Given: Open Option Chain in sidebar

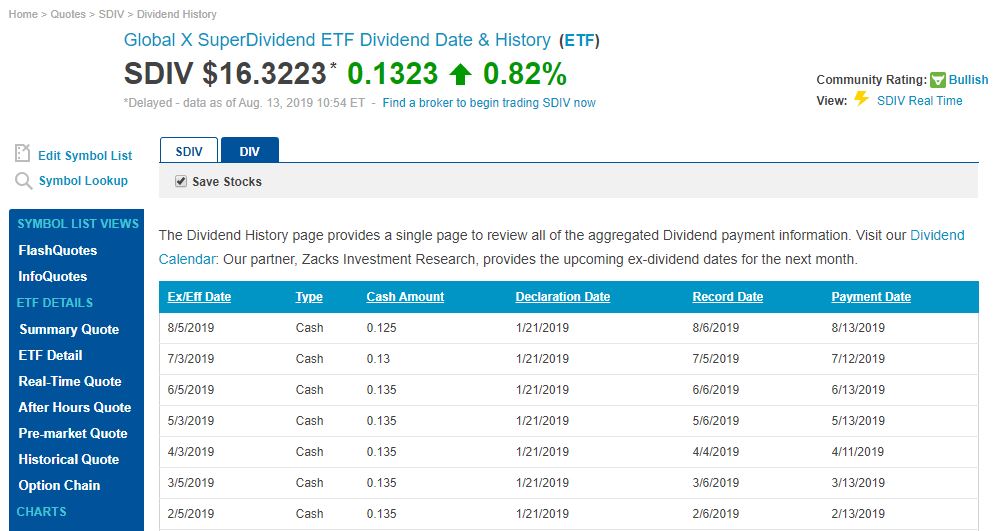Looking at the screenshot, I should tap(60, 485).
